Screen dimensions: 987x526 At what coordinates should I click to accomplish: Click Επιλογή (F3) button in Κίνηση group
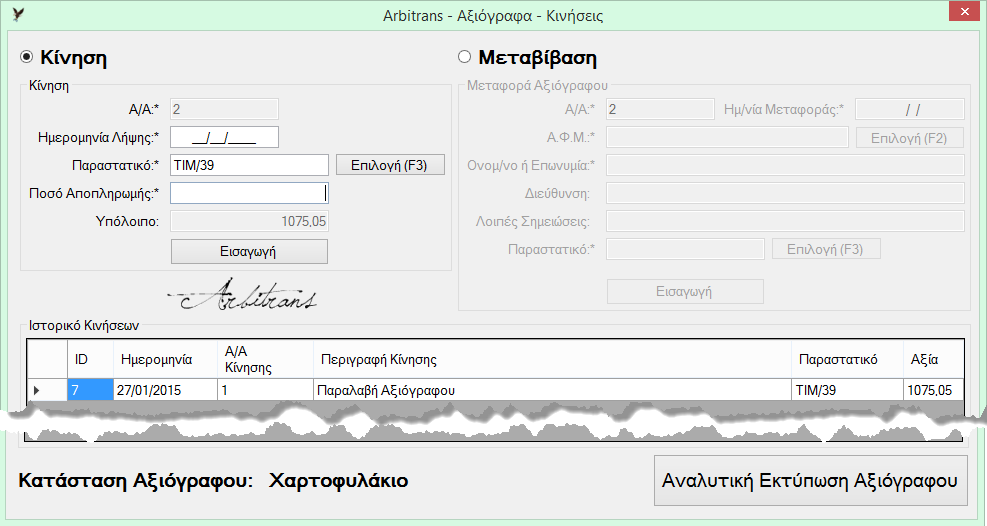(390, 165)
